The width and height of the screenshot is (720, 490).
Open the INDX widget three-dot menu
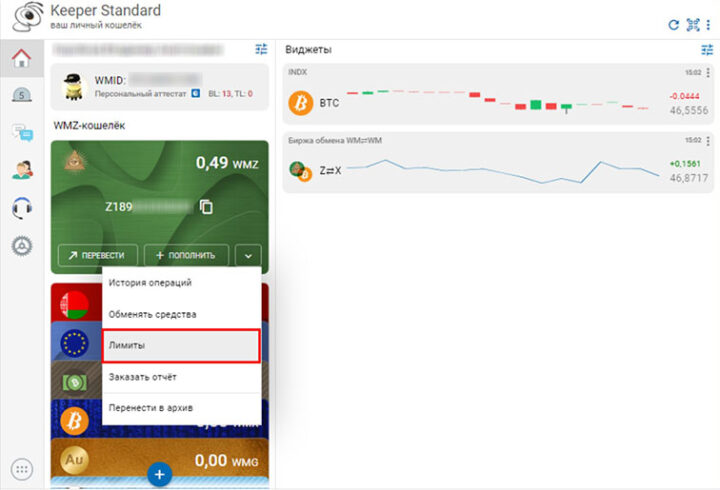point(708,73)
